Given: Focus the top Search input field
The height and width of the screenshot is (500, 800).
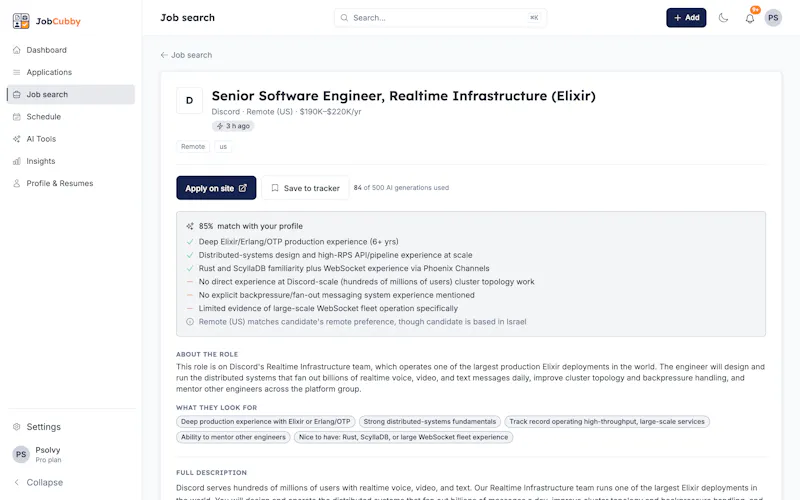Looking at the screenshot, I should click(x=440, y=18).
